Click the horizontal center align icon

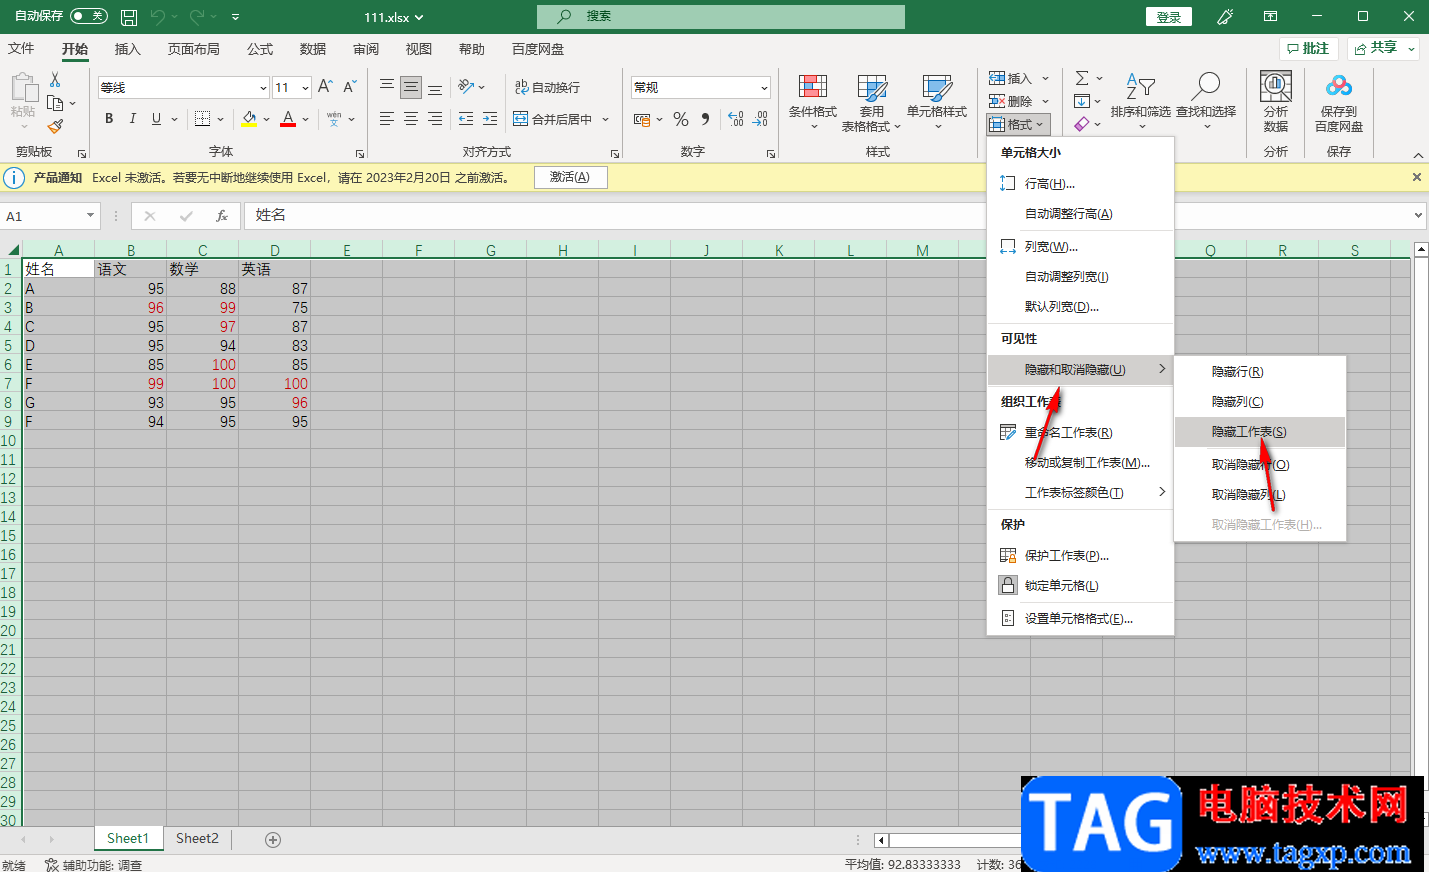(x=411, y=119)
